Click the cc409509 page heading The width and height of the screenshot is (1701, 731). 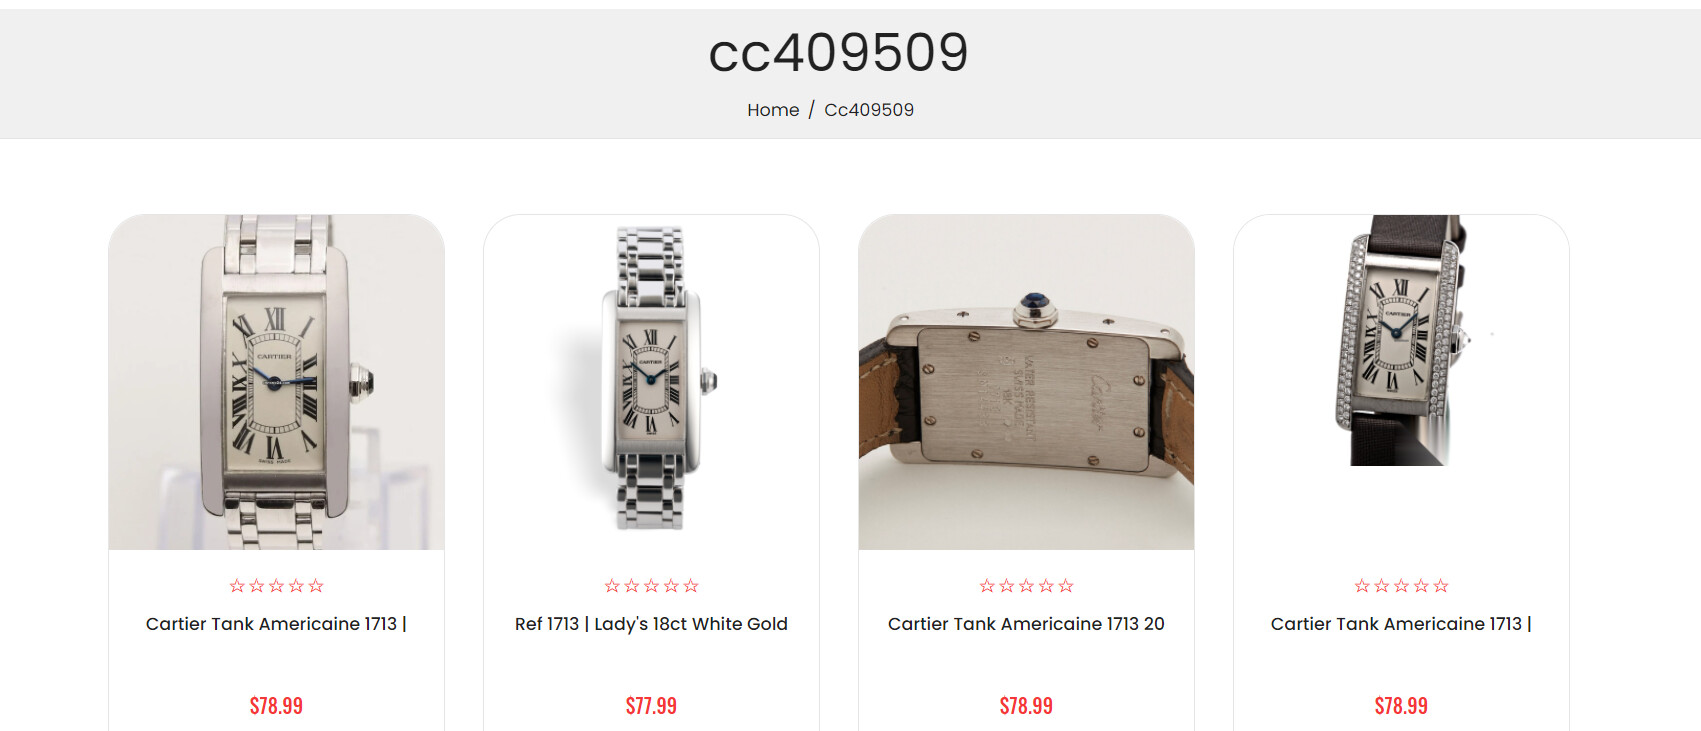[838, 52]
